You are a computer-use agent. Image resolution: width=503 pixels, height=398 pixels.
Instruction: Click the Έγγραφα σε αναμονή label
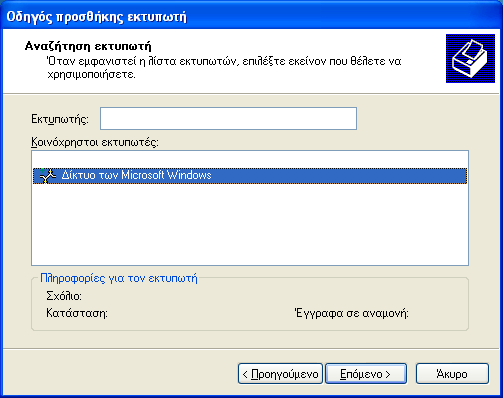(x=352, y=313)
